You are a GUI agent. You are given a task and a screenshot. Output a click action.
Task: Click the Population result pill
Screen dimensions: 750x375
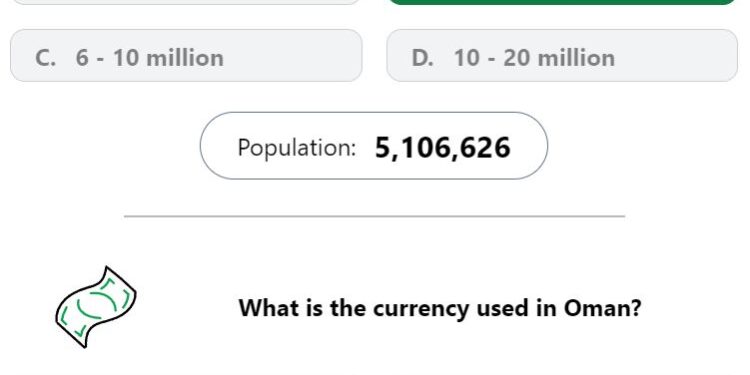[x=374, y=146]
